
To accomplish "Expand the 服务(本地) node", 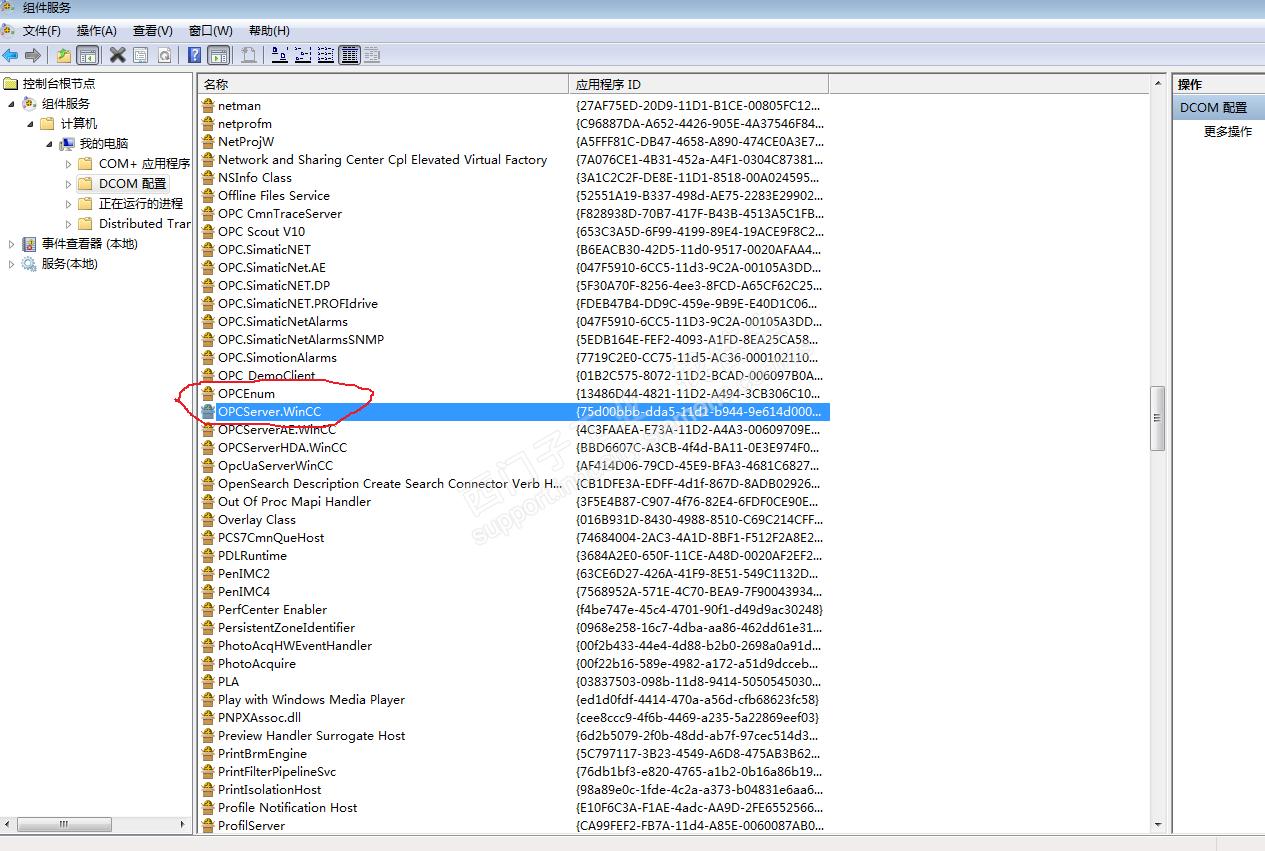I will (12, 264).
